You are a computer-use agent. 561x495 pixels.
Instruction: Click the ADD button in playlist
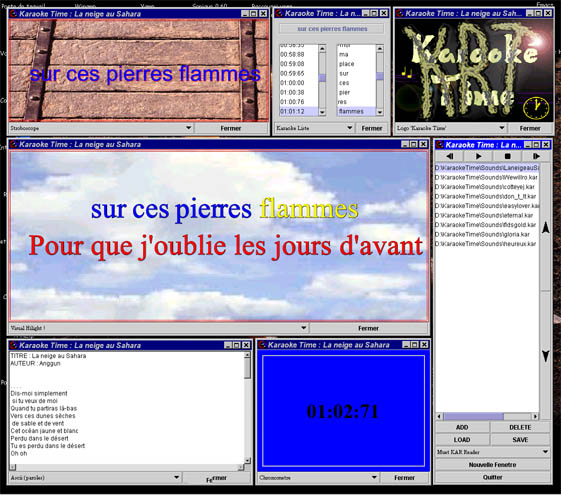point(462,427)
